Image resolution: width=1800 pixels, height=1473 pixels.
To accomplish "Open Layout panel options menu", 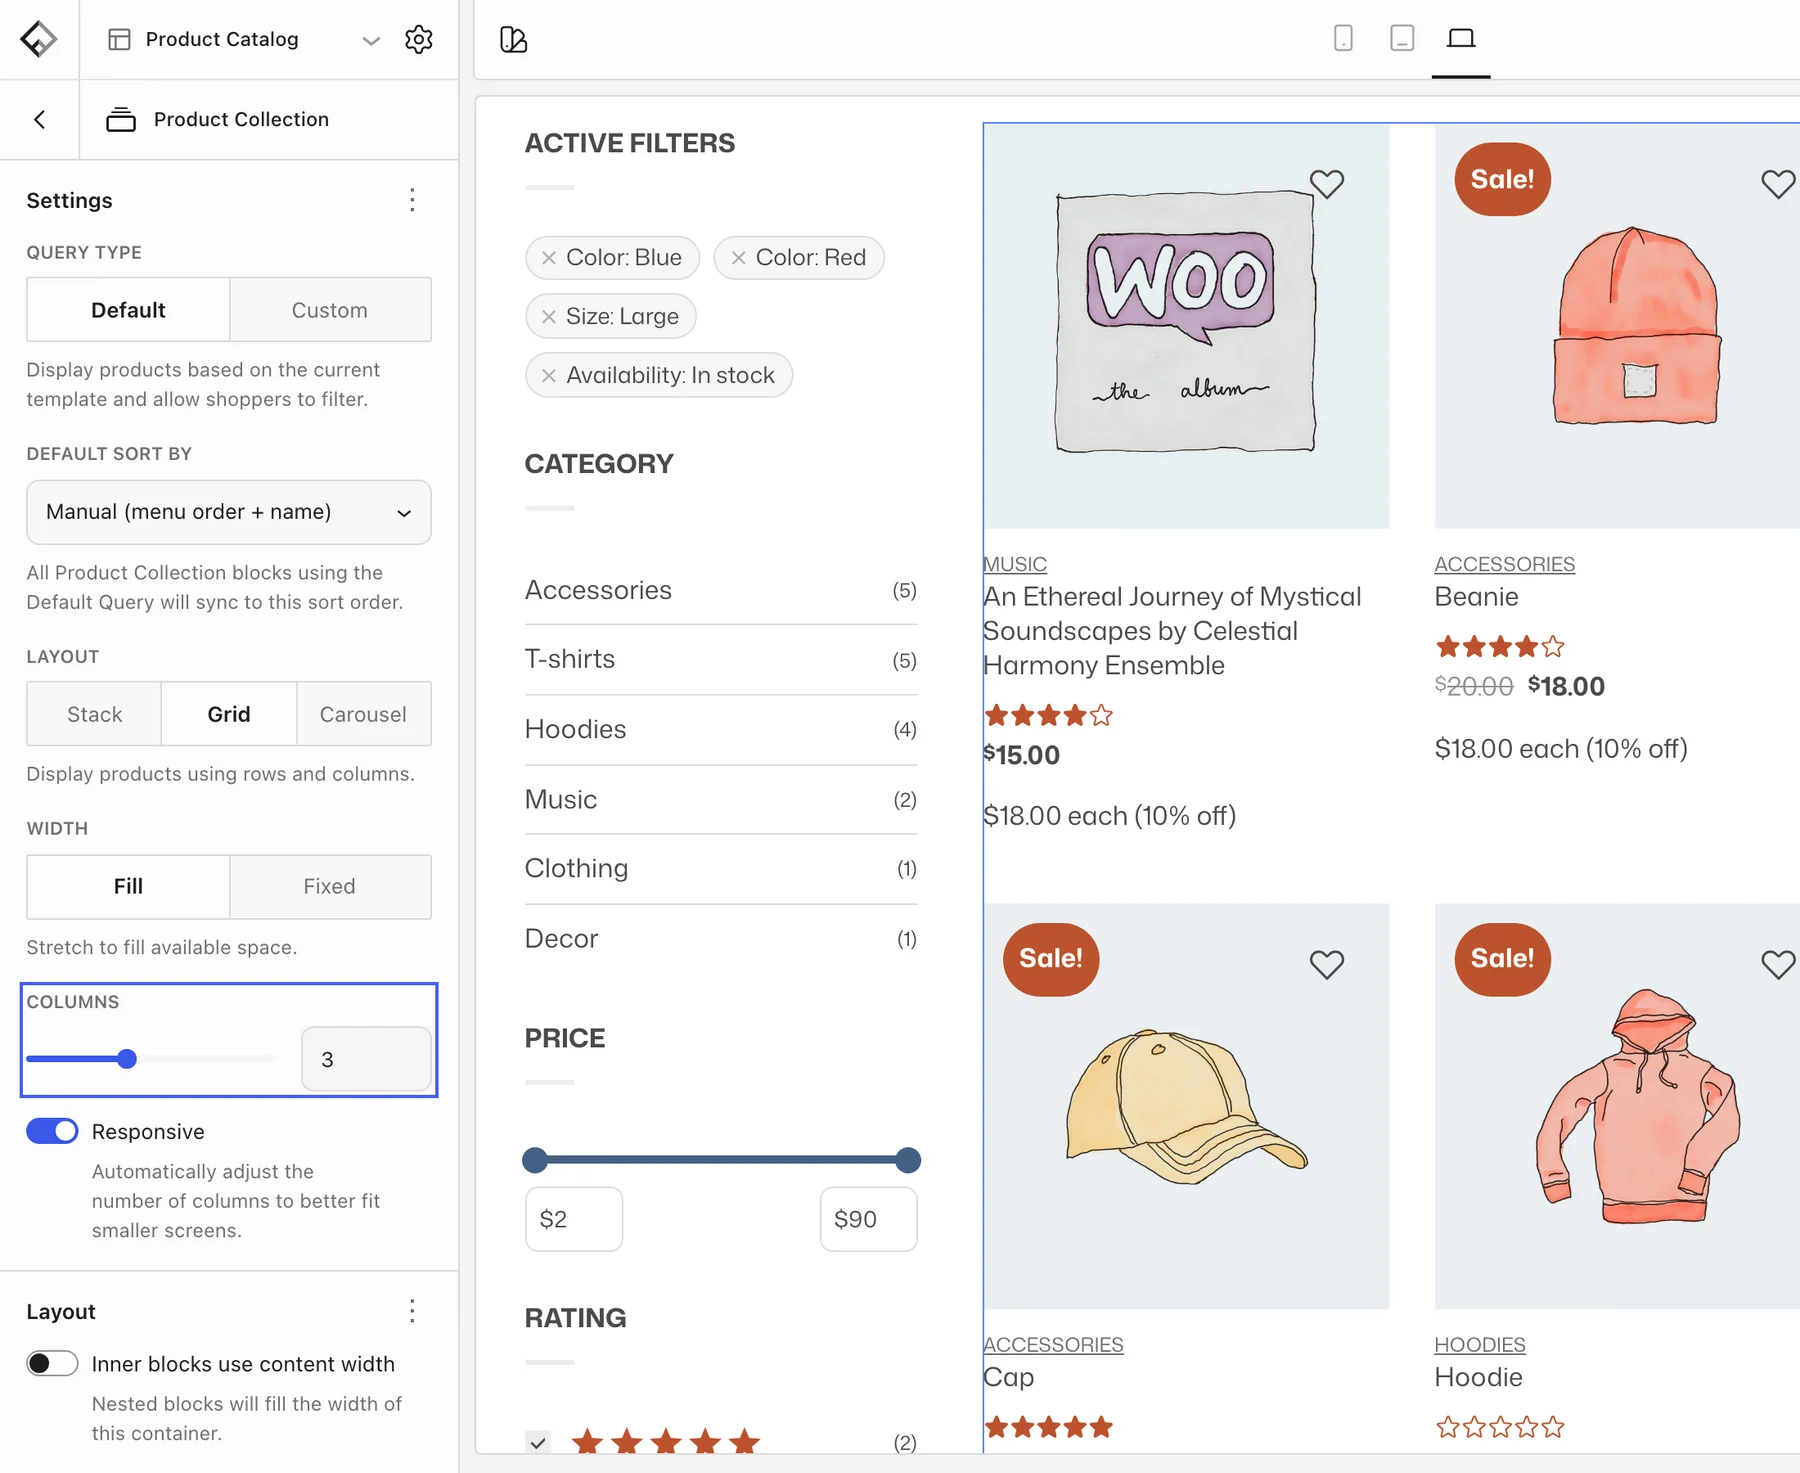I will 412,1311.
